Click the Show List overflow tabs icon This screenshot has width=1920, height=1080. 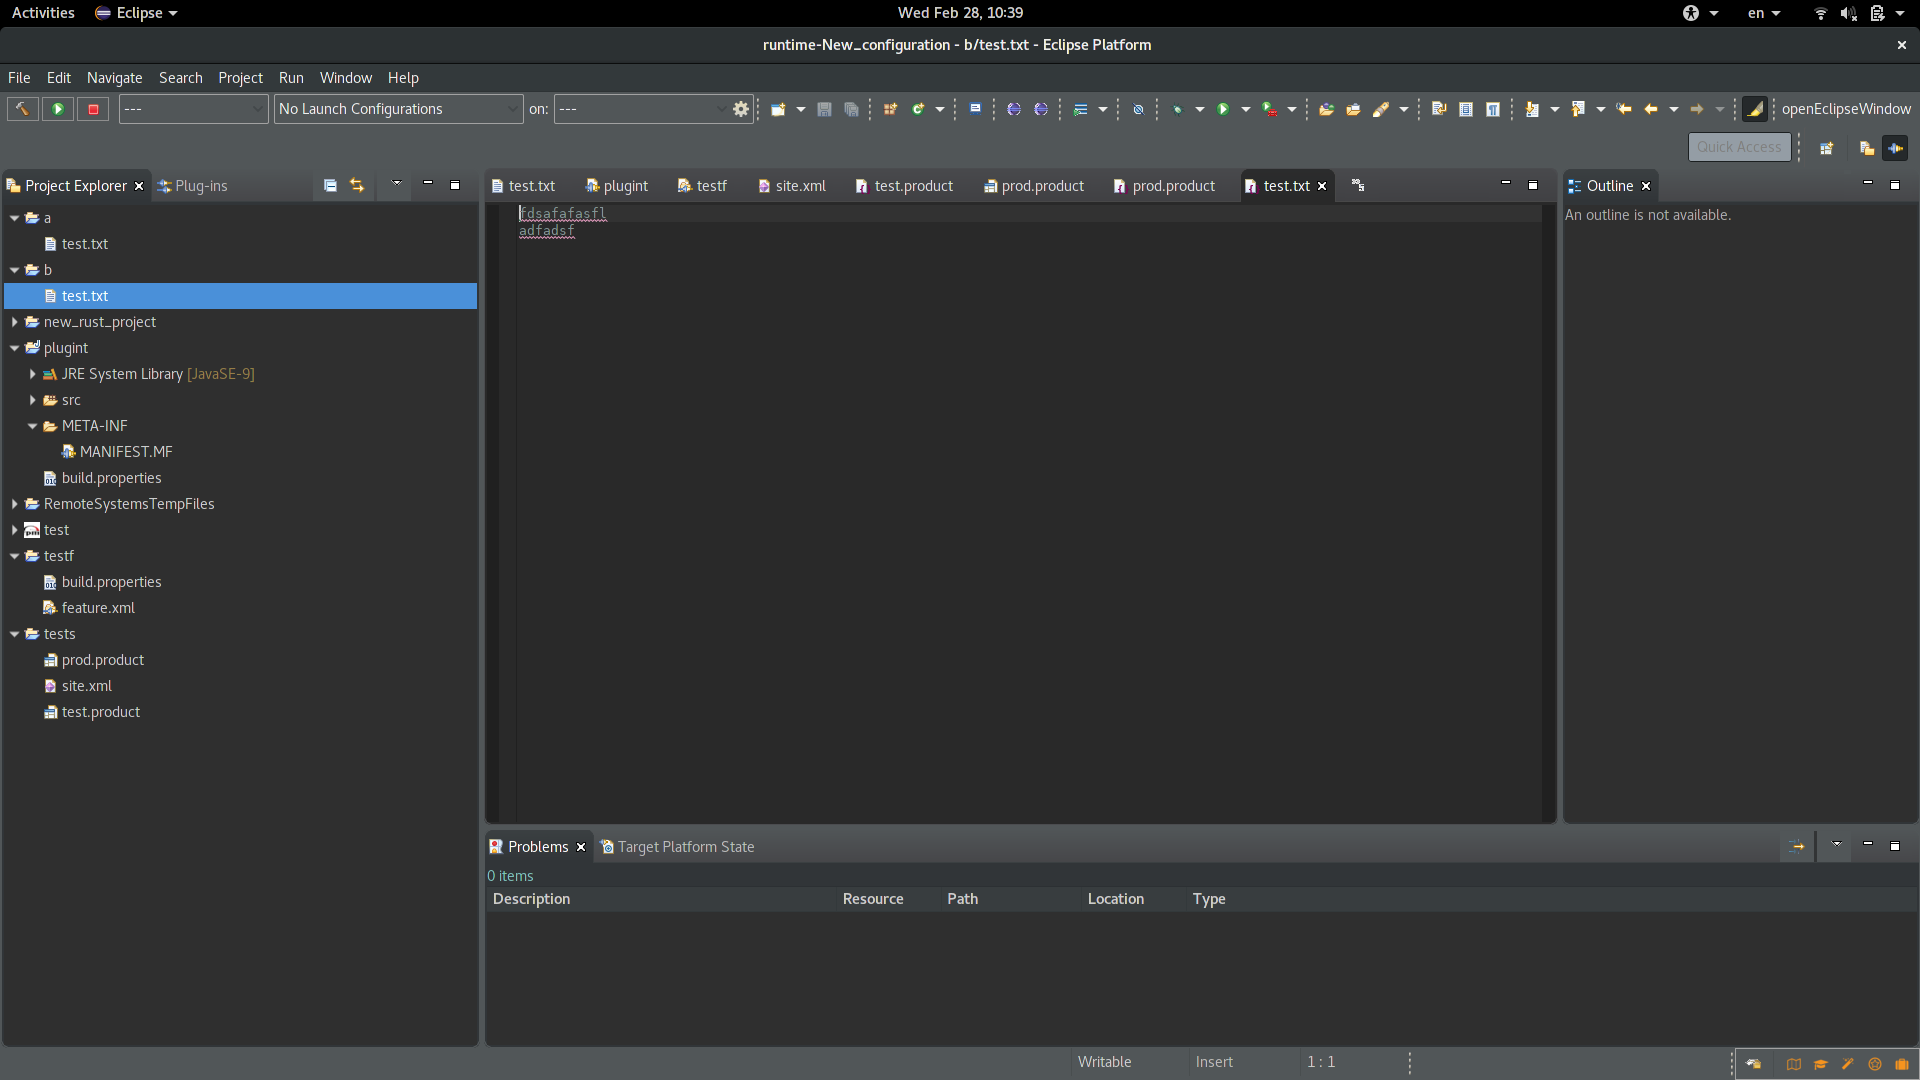pos(1358,185)
